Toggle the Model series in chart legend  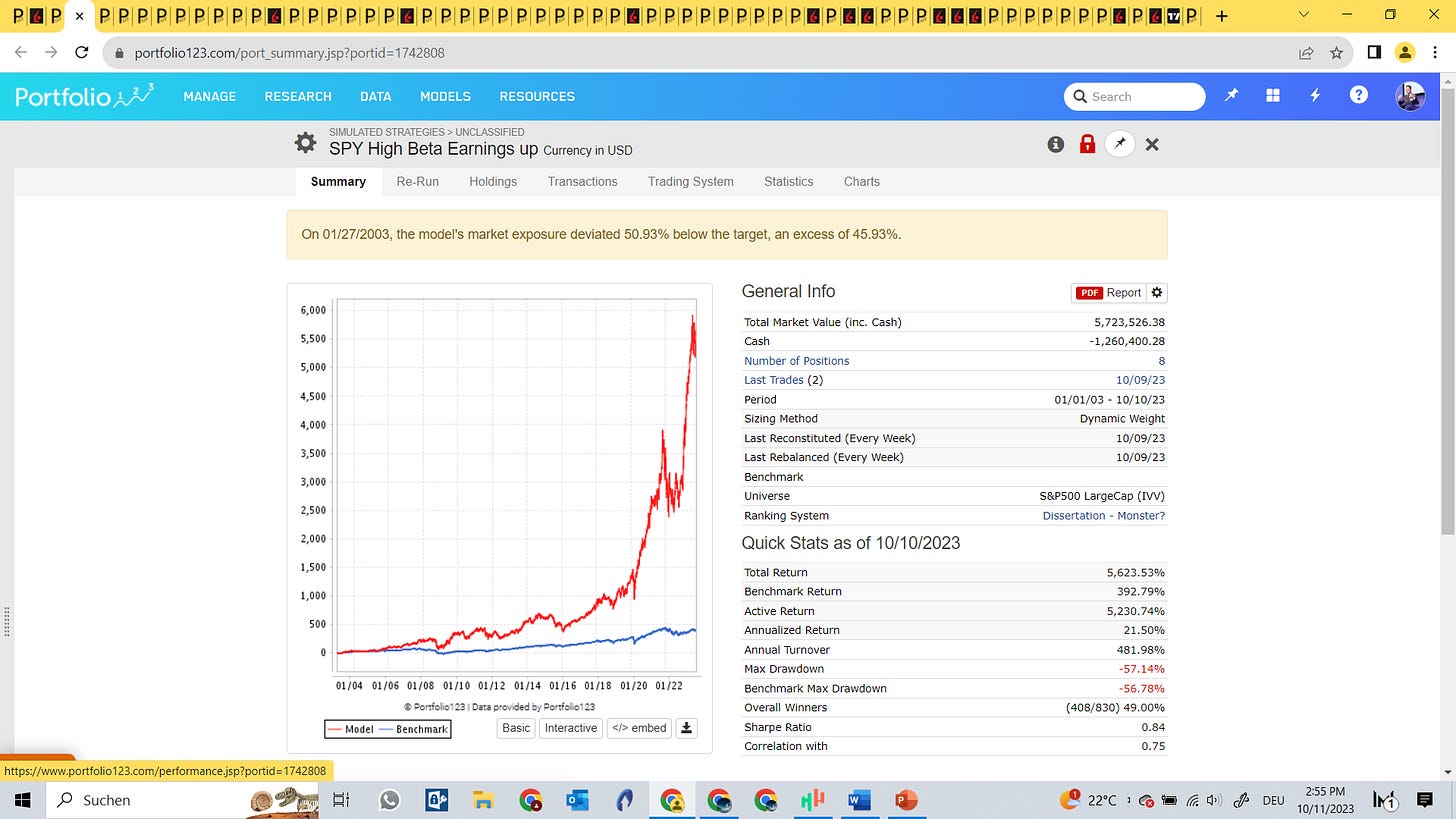coord(351,729)
